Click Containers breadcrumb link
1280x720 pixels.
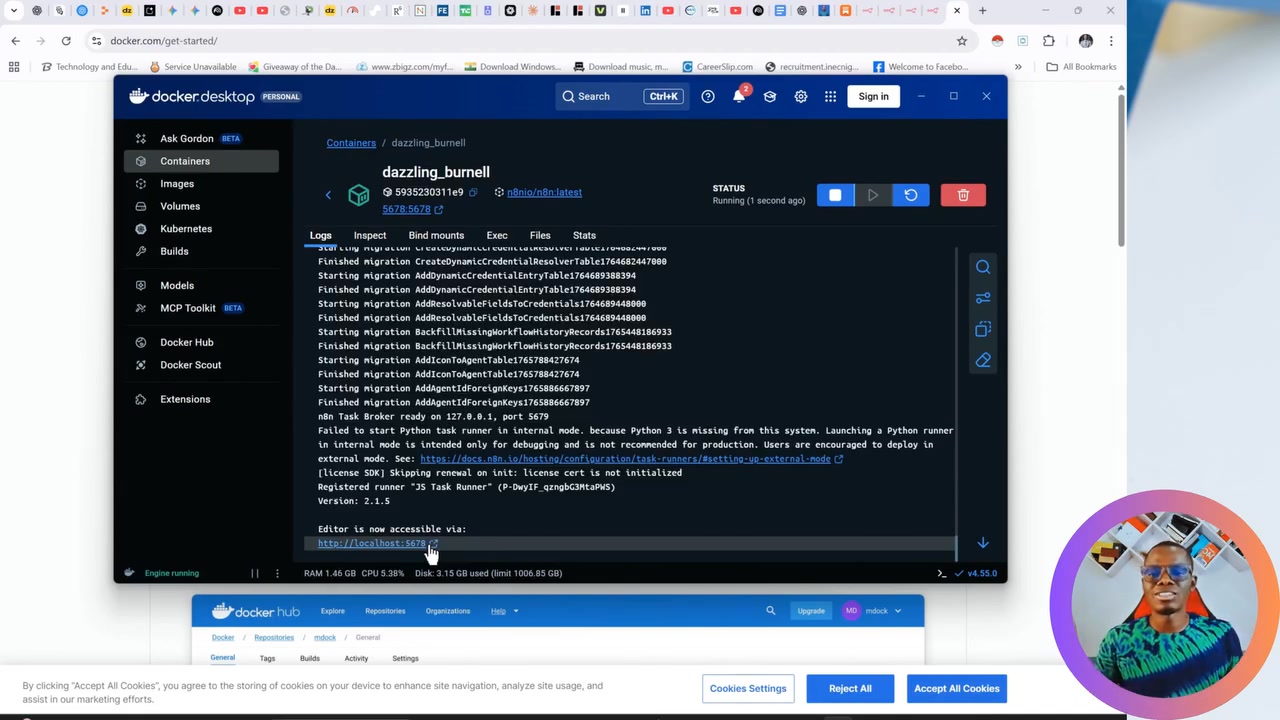351,143
